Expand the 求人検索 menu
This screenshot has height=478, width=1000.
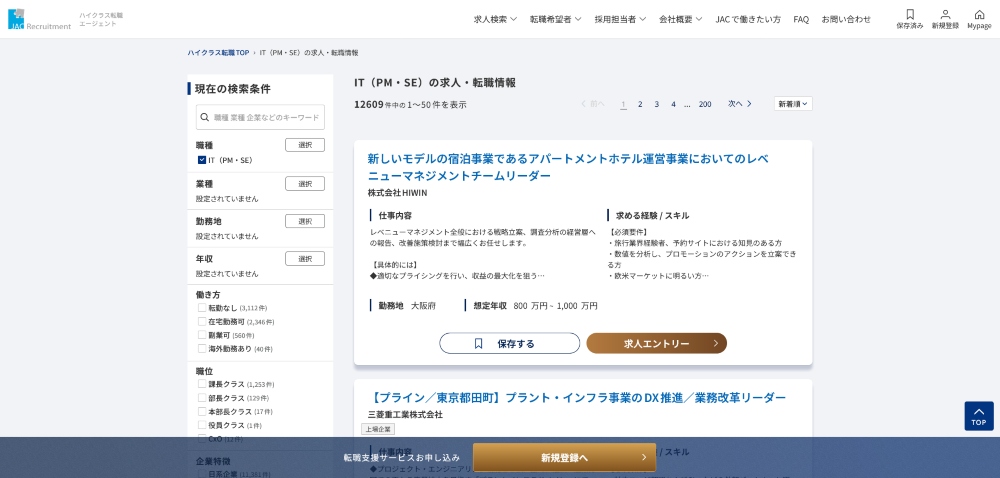click(x=495, y=19)
